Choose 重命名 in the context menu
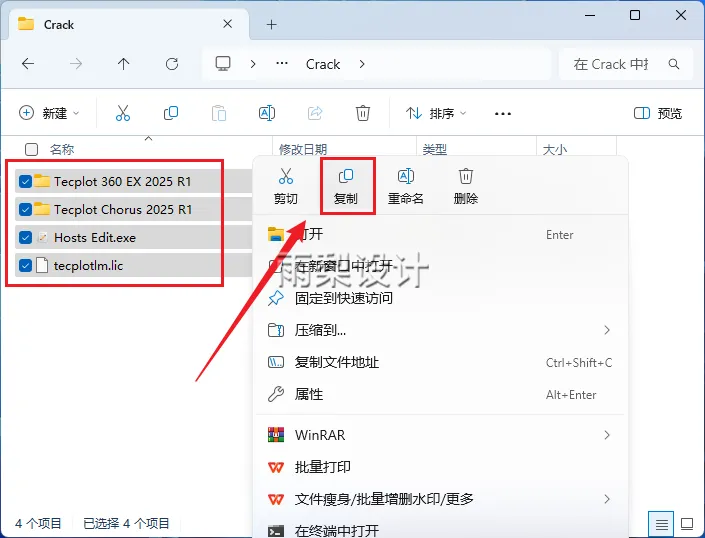 pos(406,186)
